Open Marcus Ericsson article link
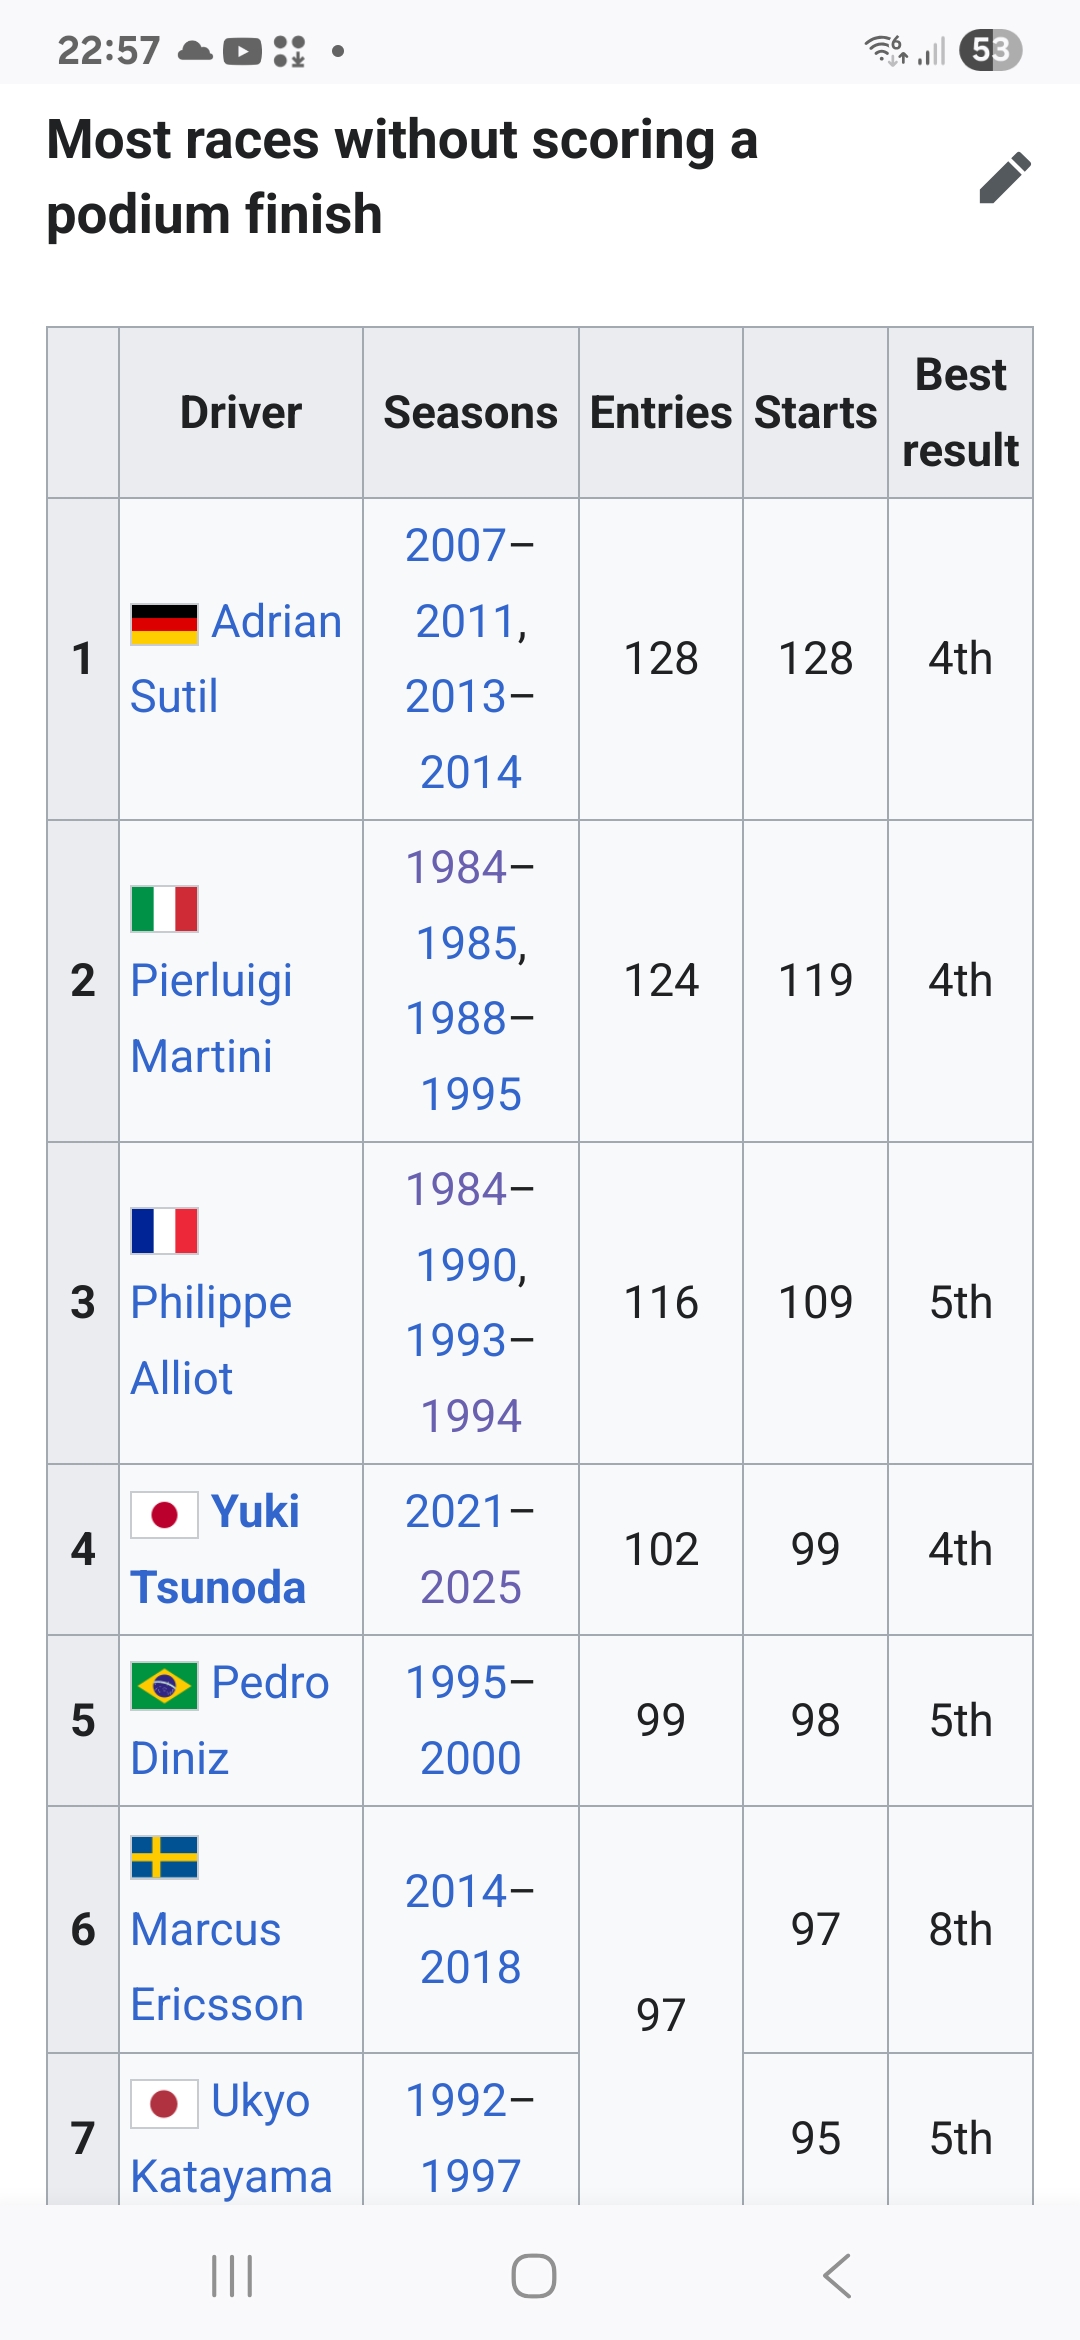Screen dimensions: 1080x2340 point(217,1967)
